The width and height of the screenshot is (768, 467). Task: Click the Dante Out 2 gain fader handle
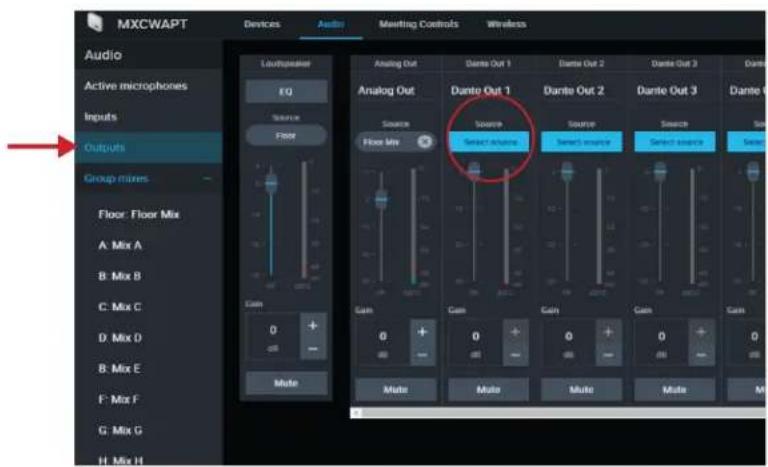567,172
